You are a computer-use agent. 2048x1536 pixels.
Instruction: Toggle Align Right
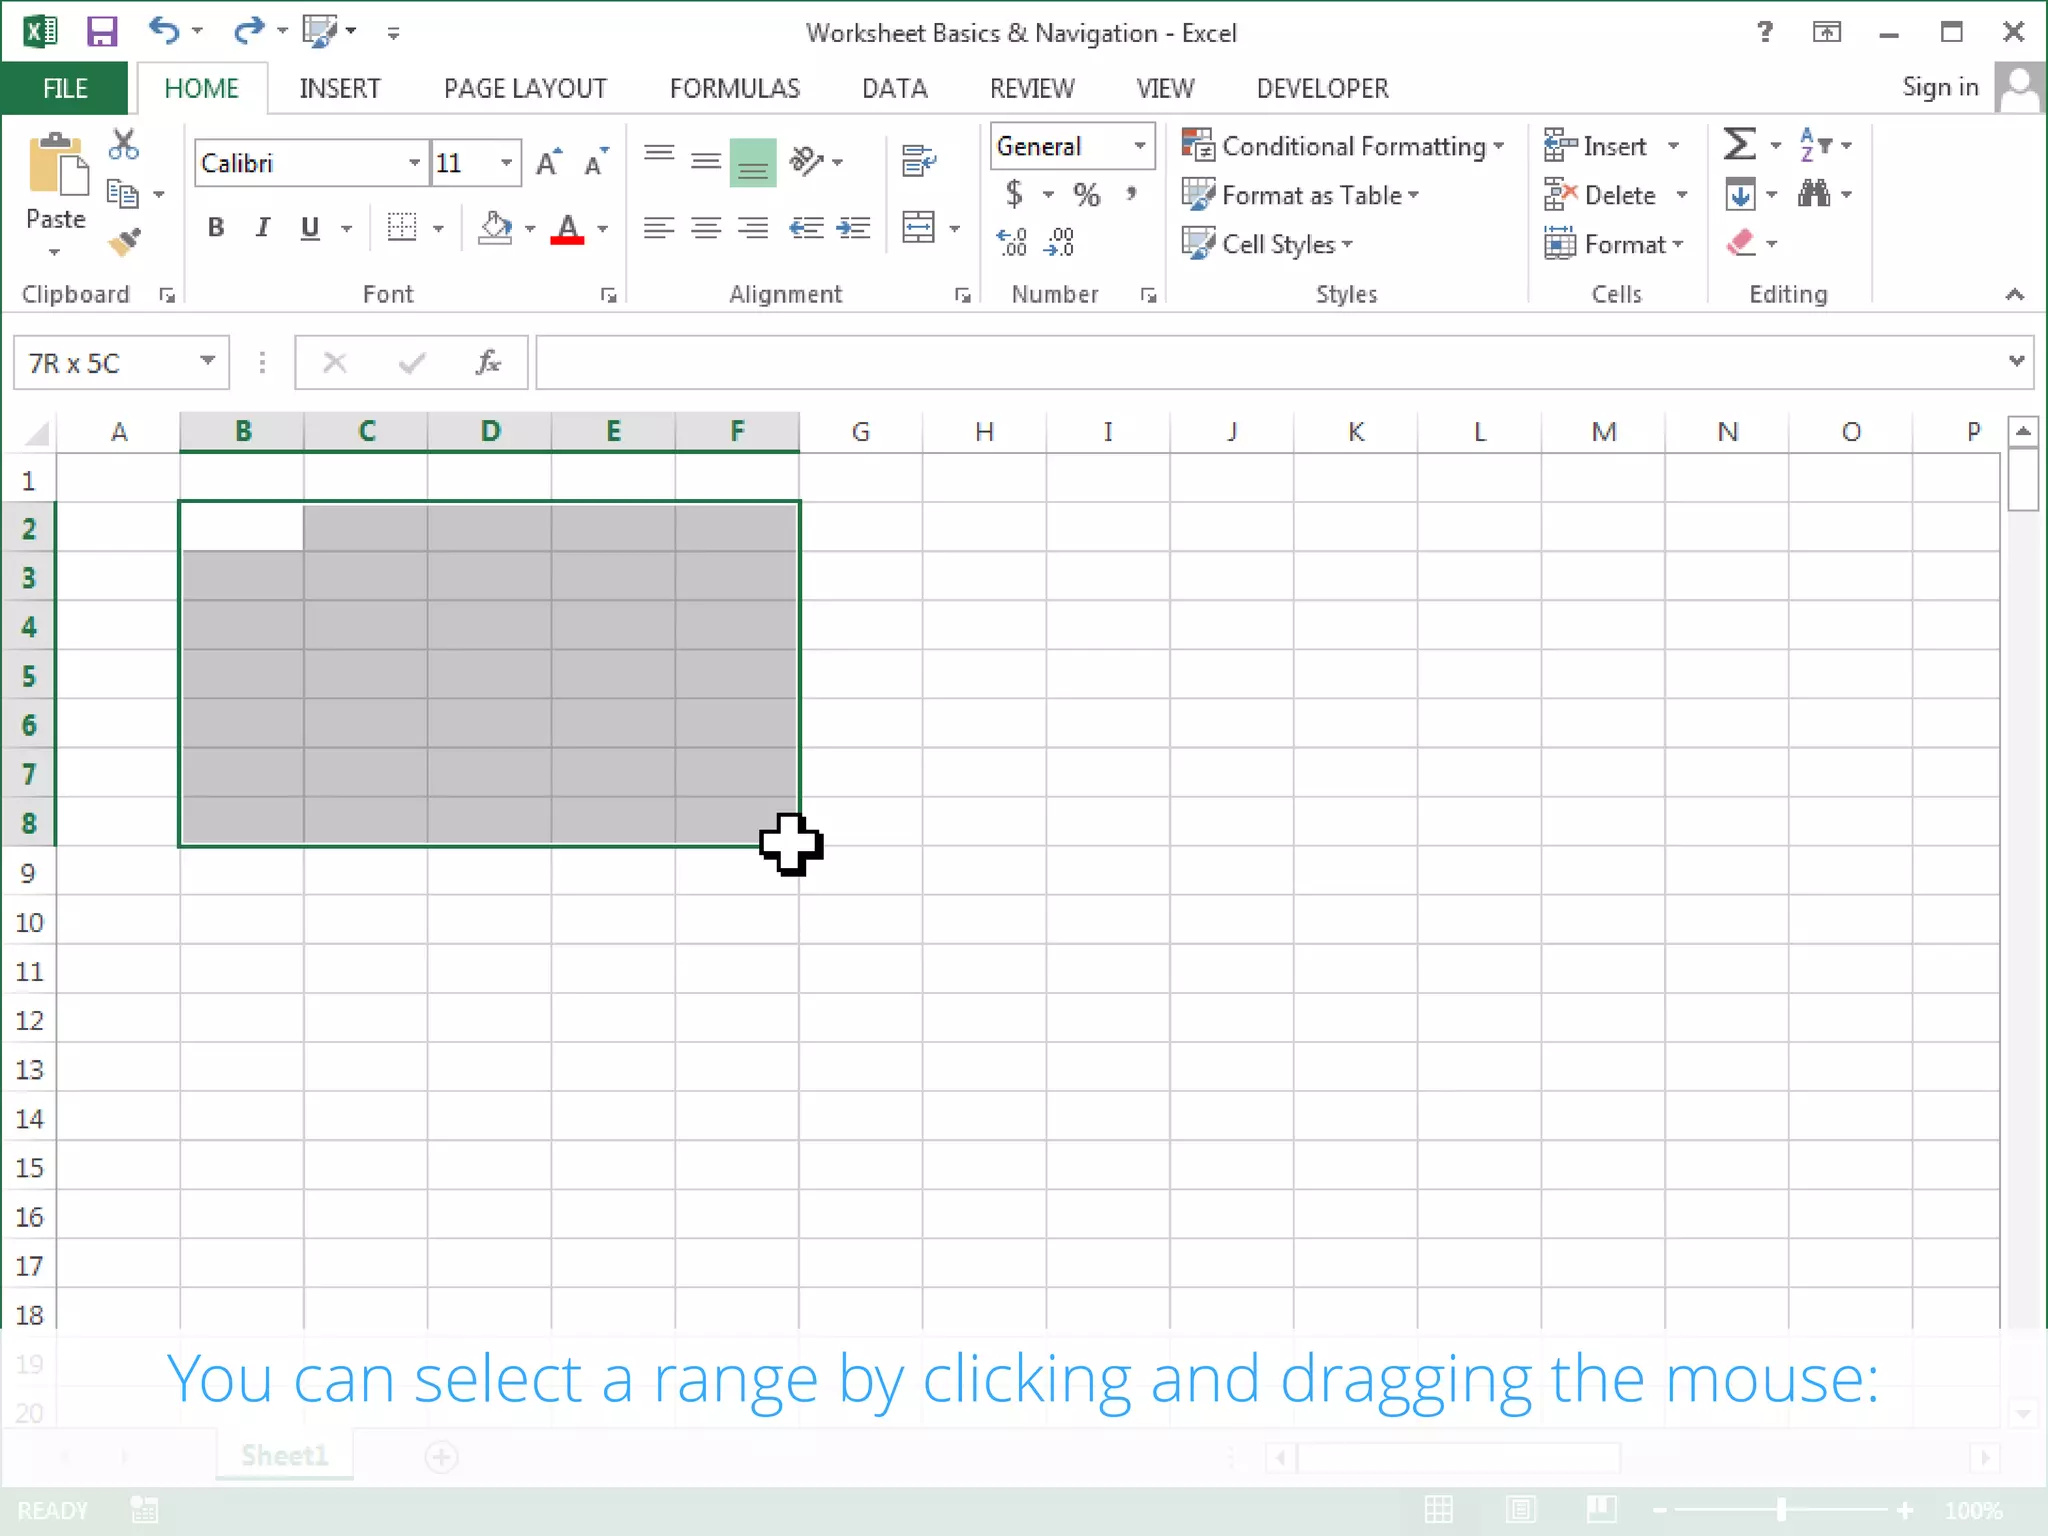tap(753, 228)
